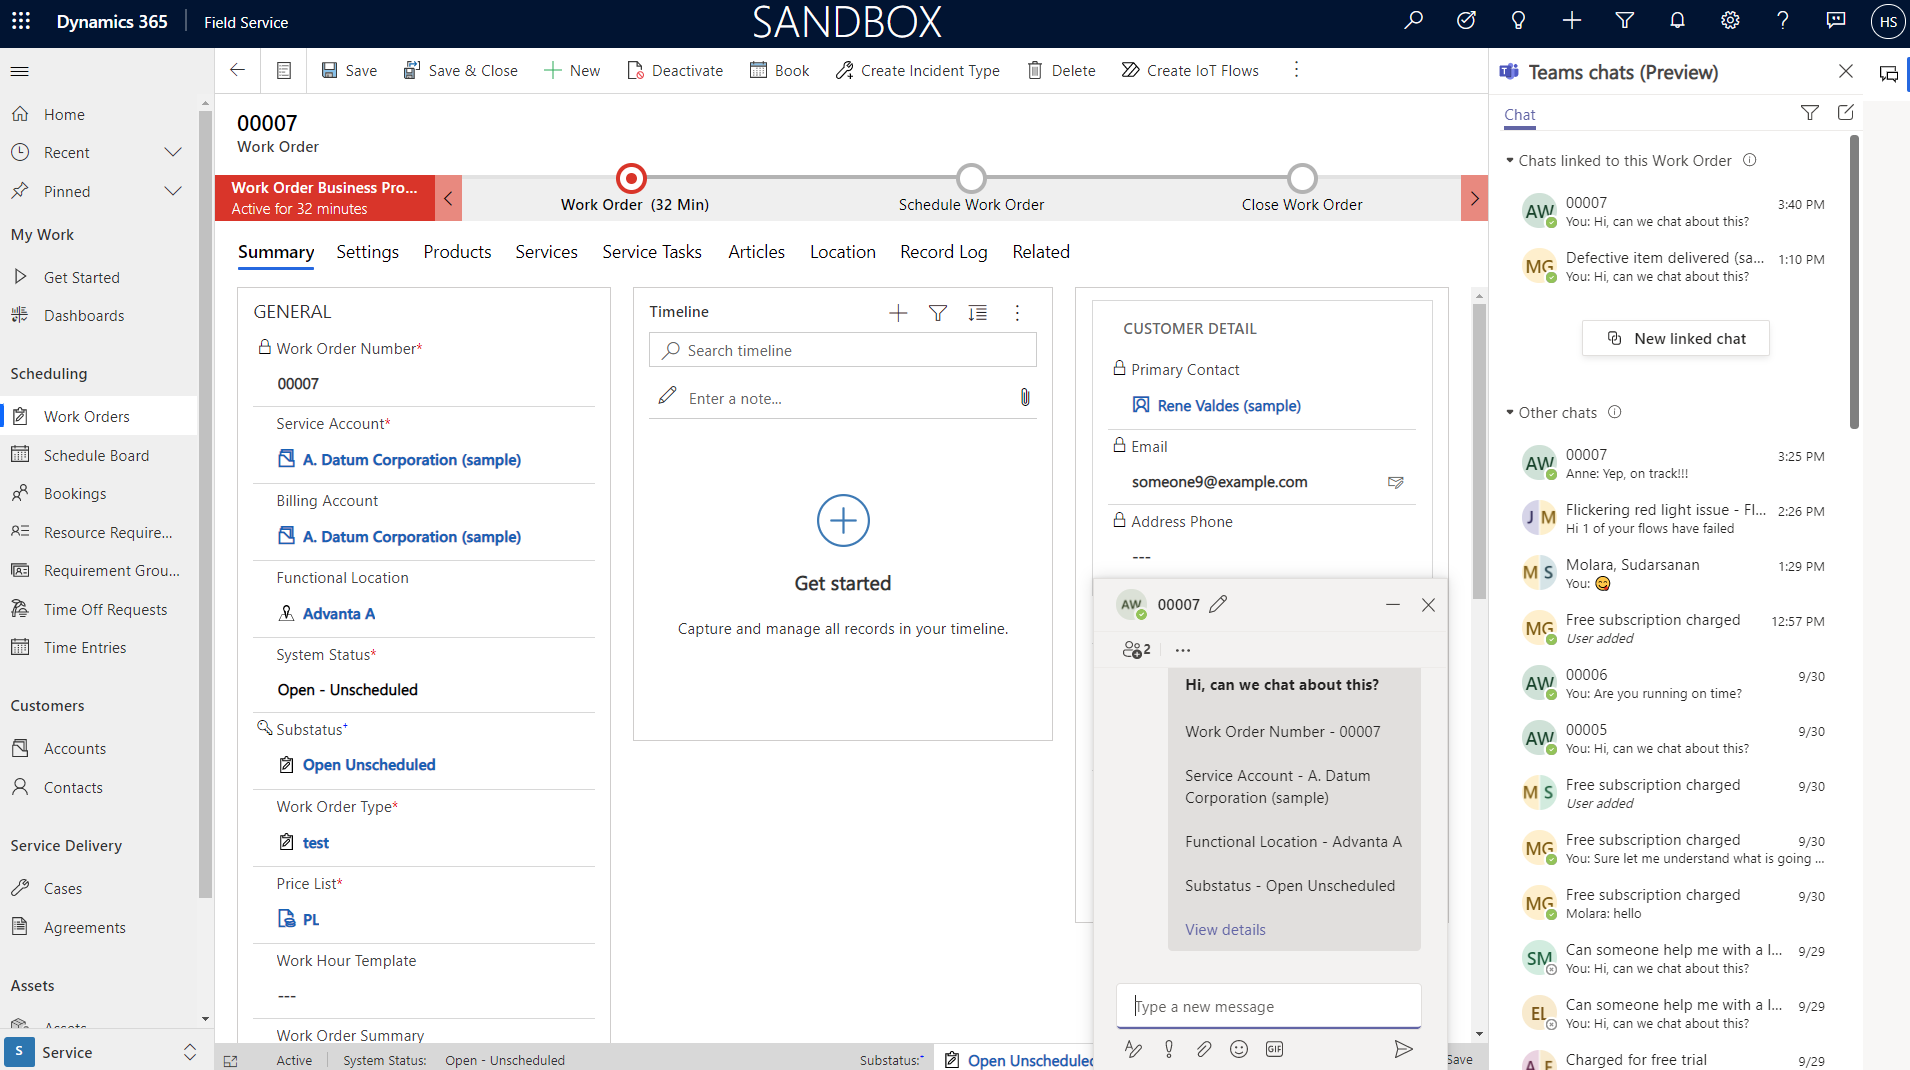1910x1070 pixels.
Task: Select the Schedule Work Order stage
Action: tap(971, 179)
